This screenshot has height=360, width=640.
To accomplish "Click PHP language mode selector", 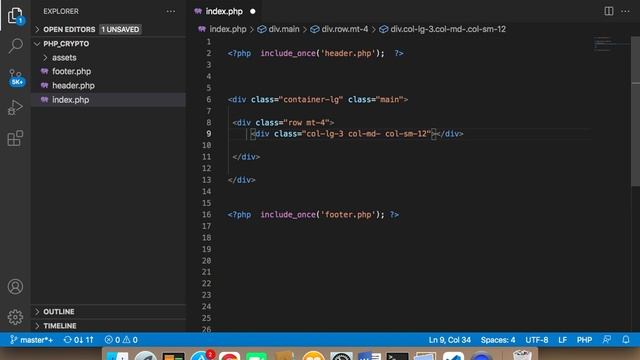I will 584,340.
